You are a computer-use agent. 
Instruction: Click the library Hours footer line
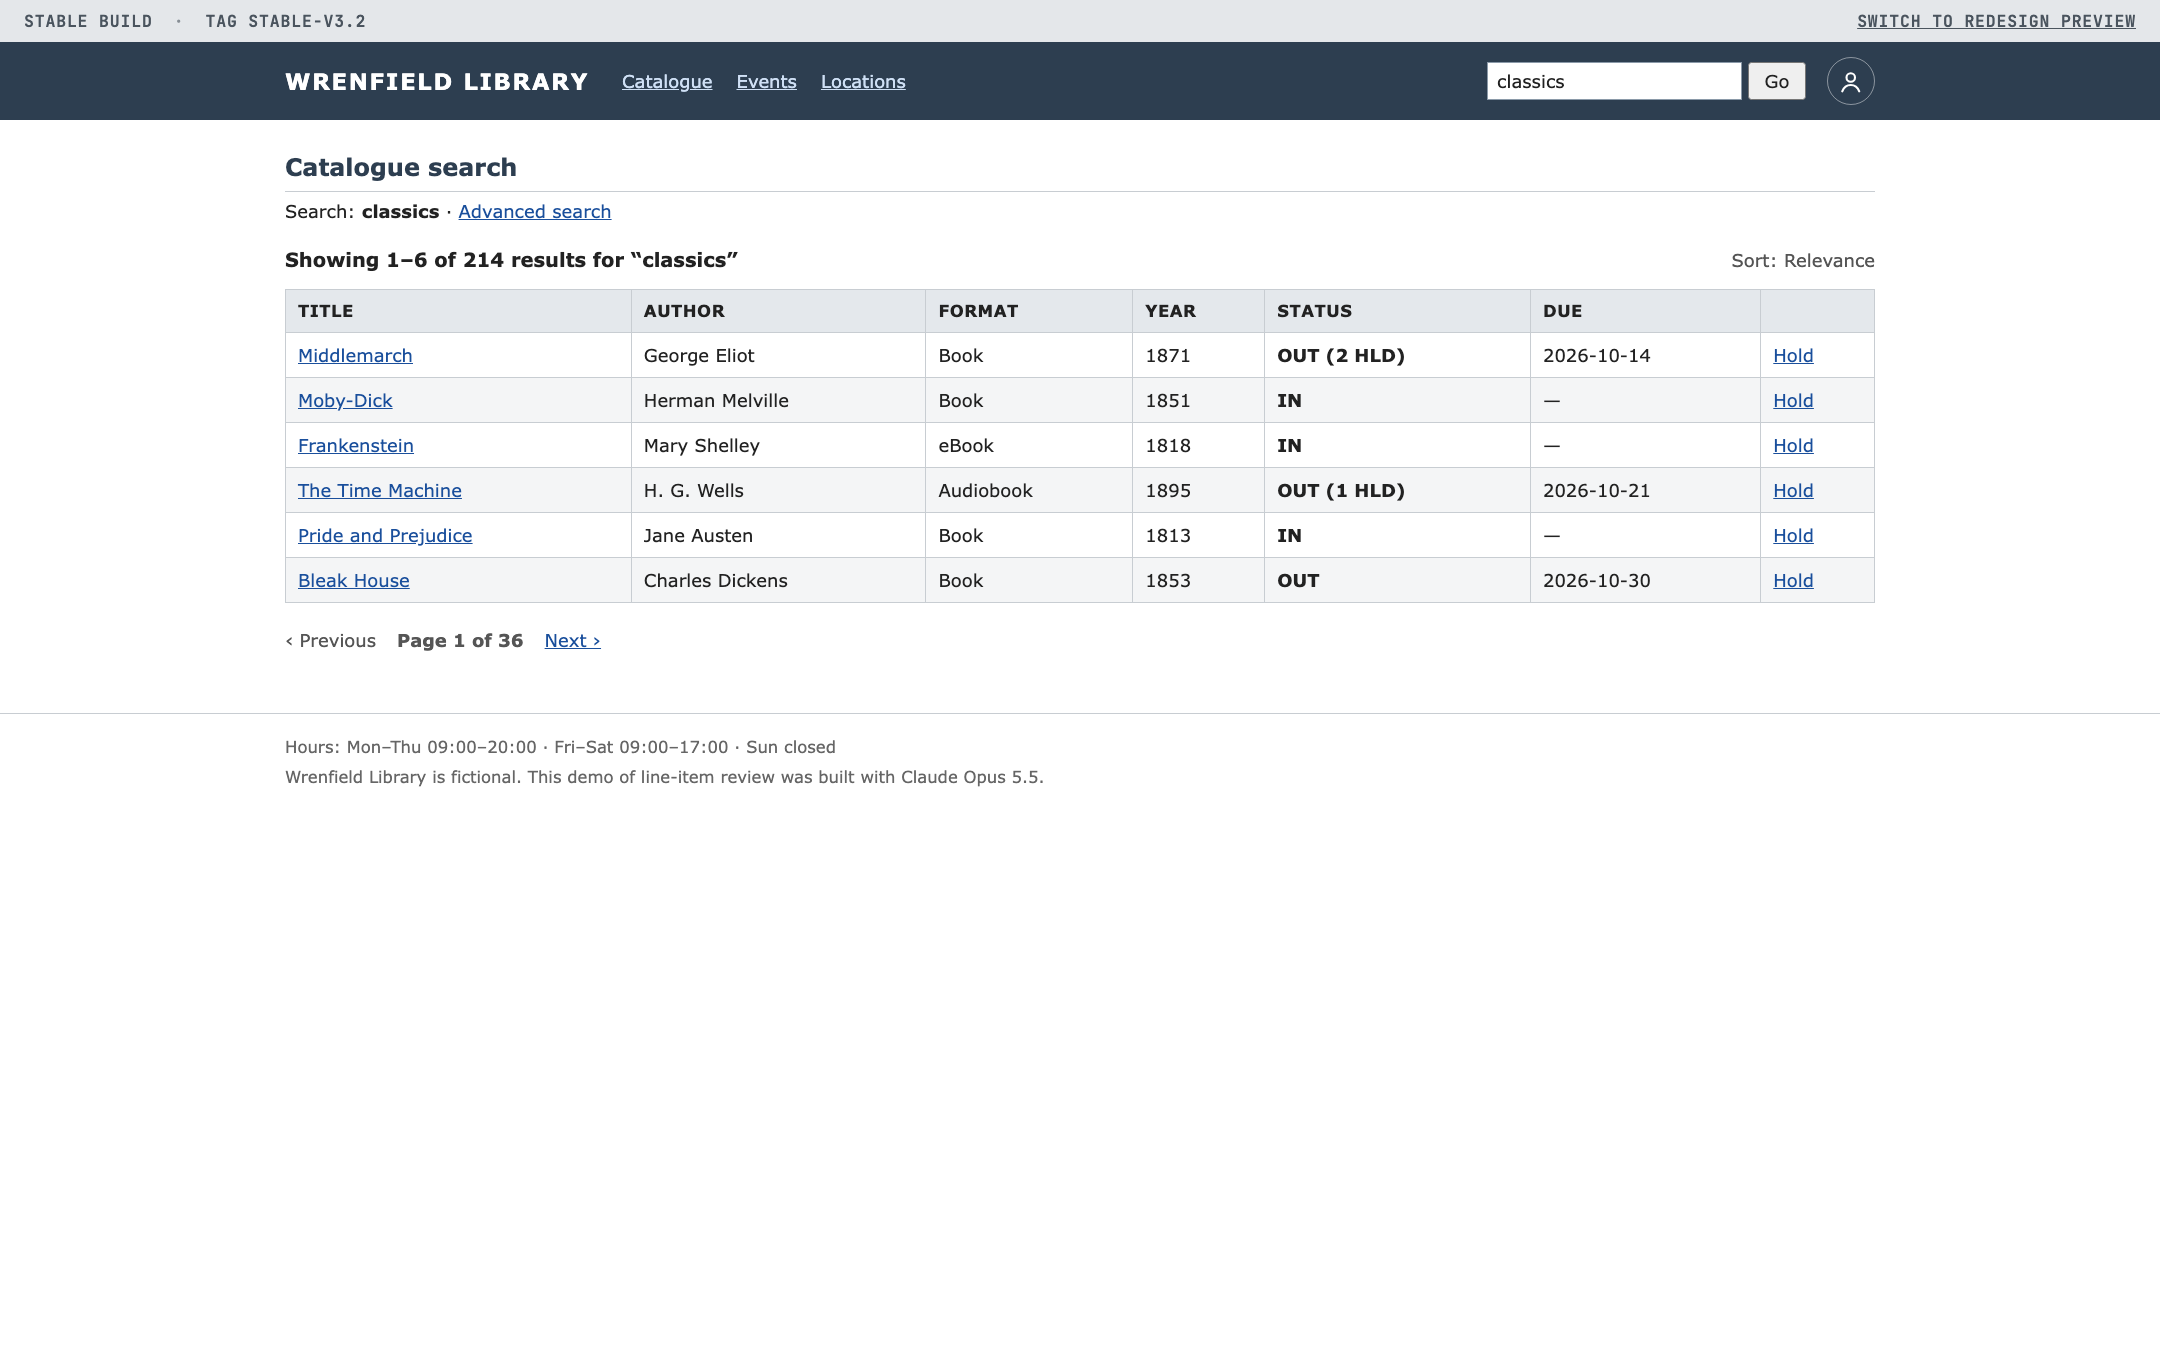coord(560,747)
